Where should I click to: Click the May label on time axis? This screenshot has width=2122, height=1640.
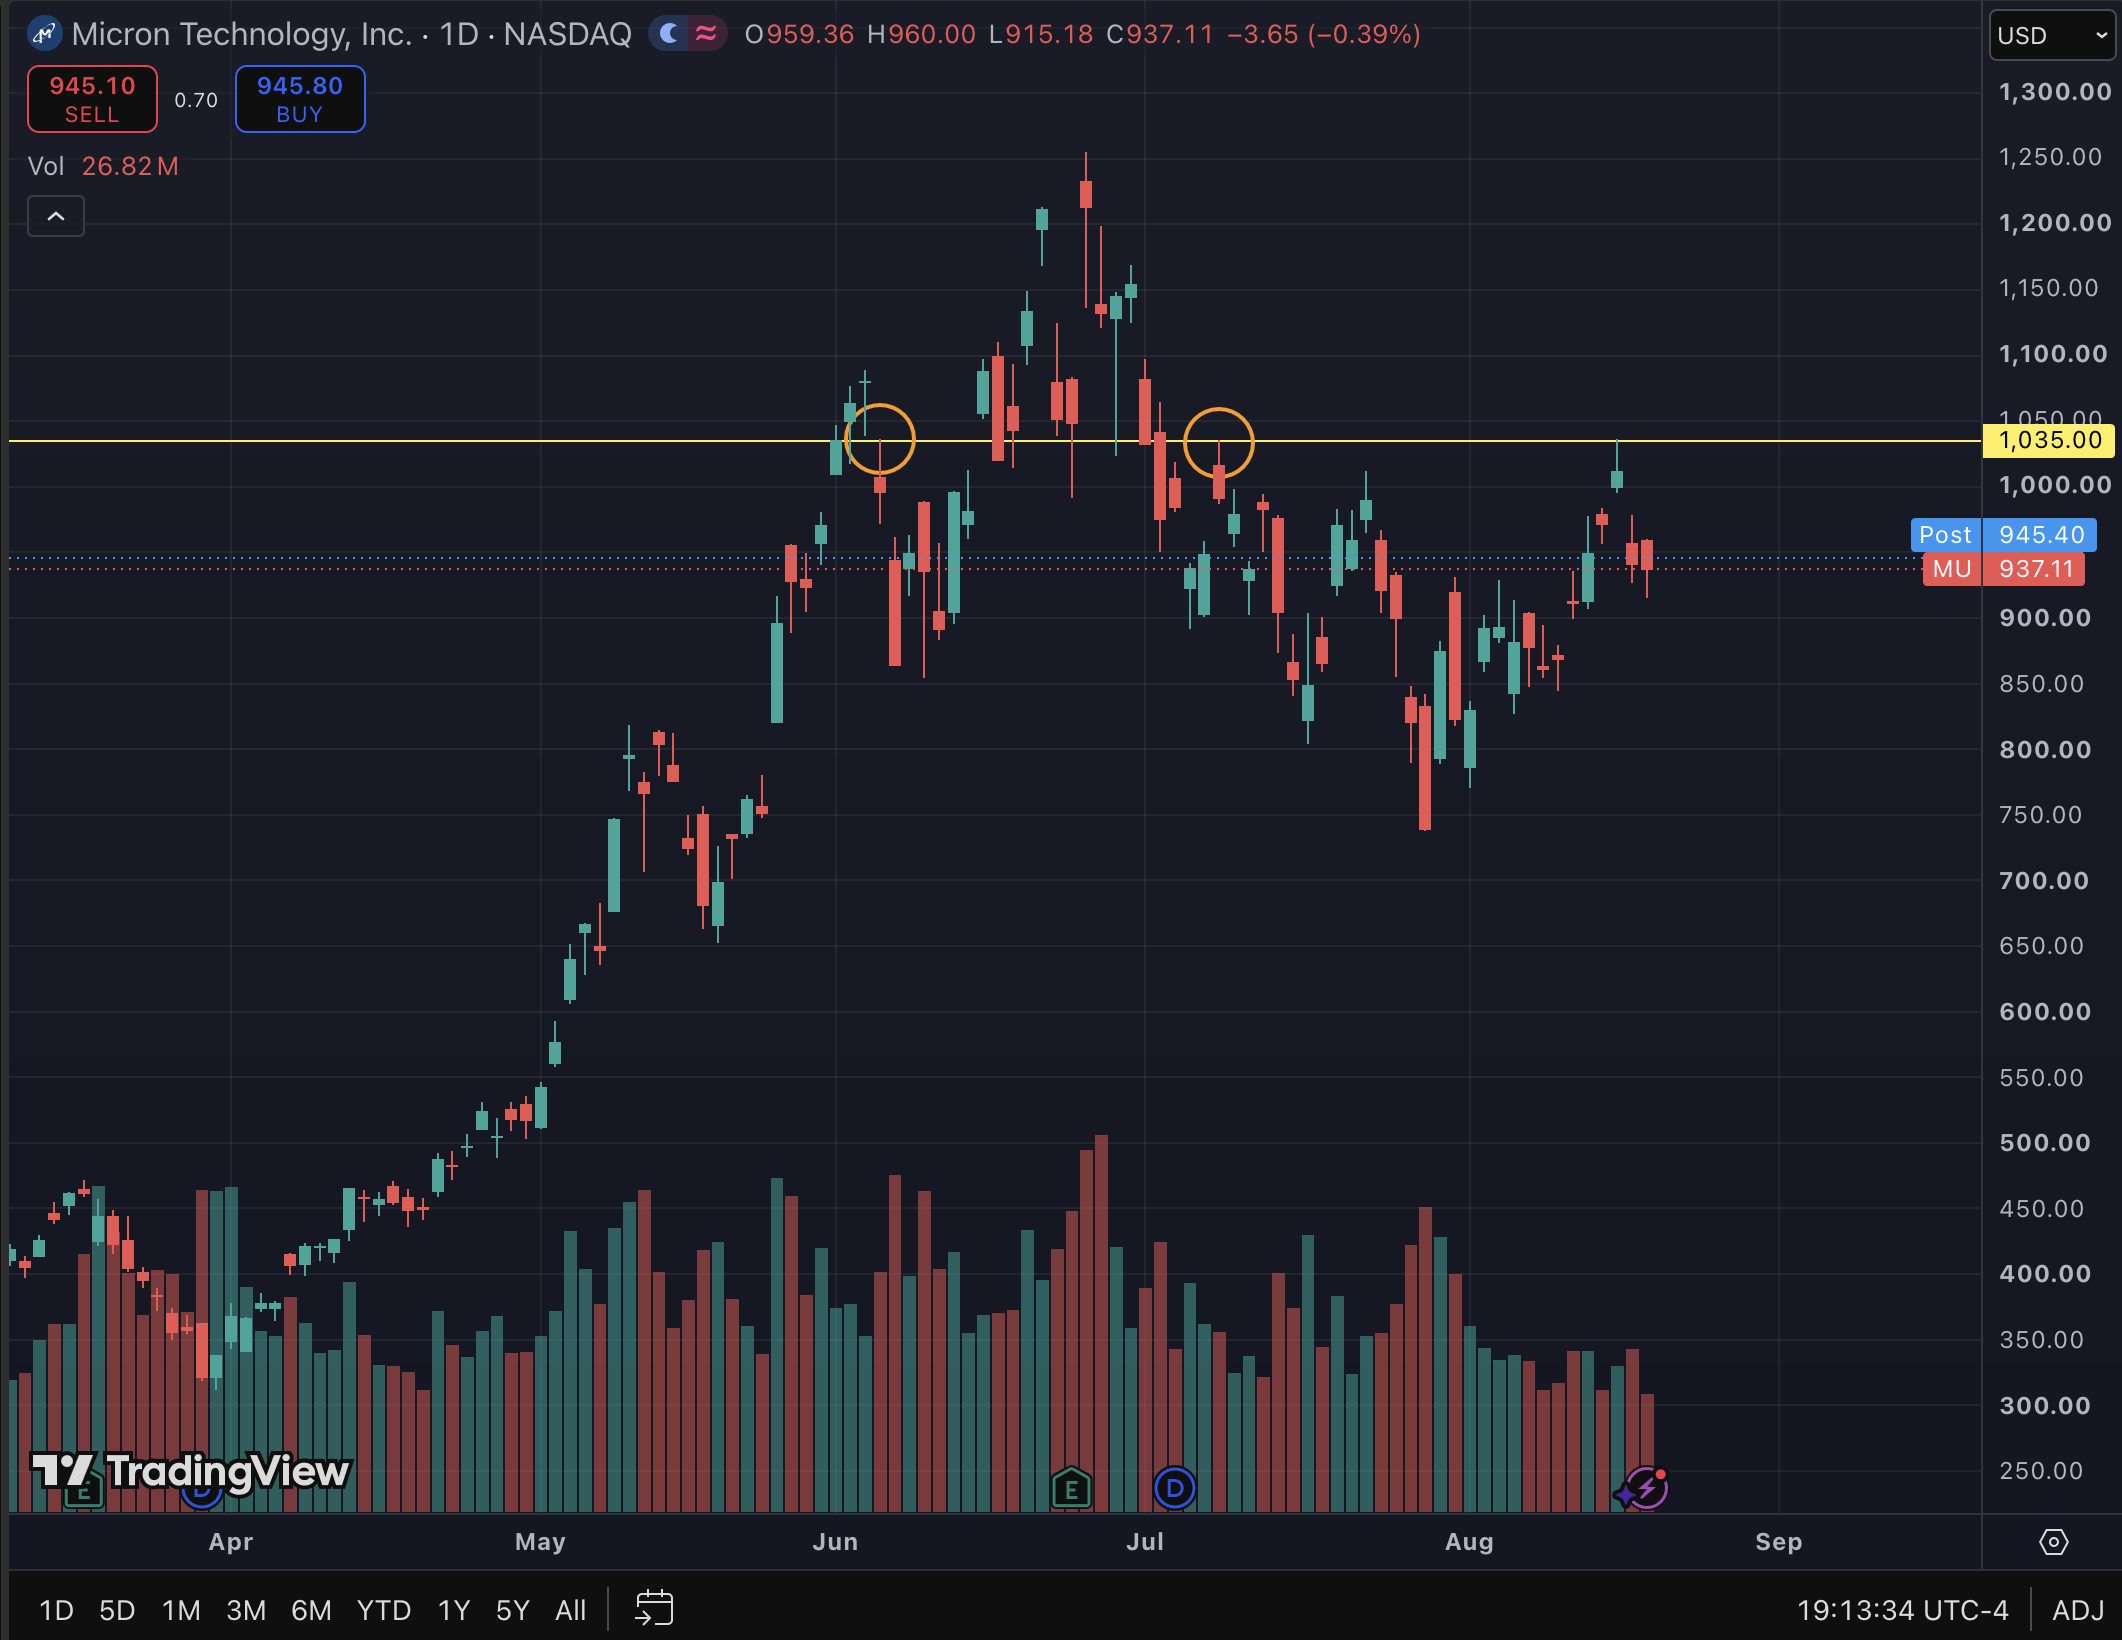(x=540, y=1542)
